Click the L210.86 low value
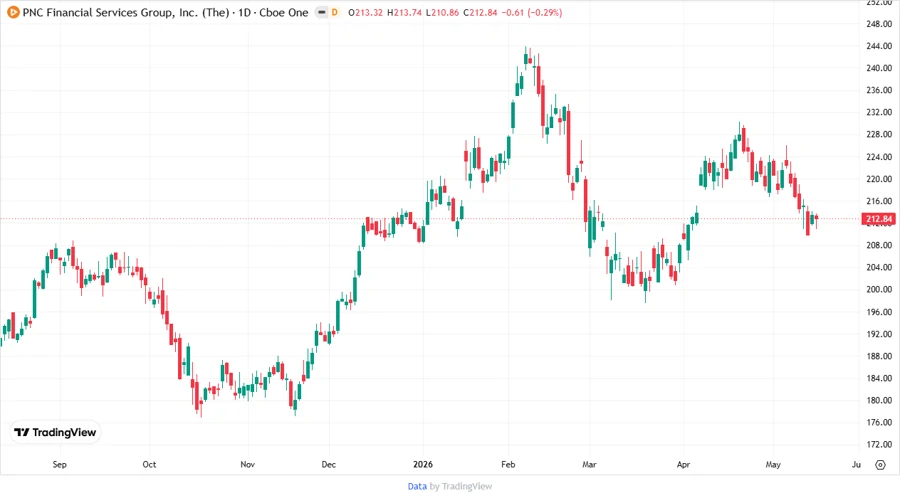The image size is (900, 498). coord(442,12)
